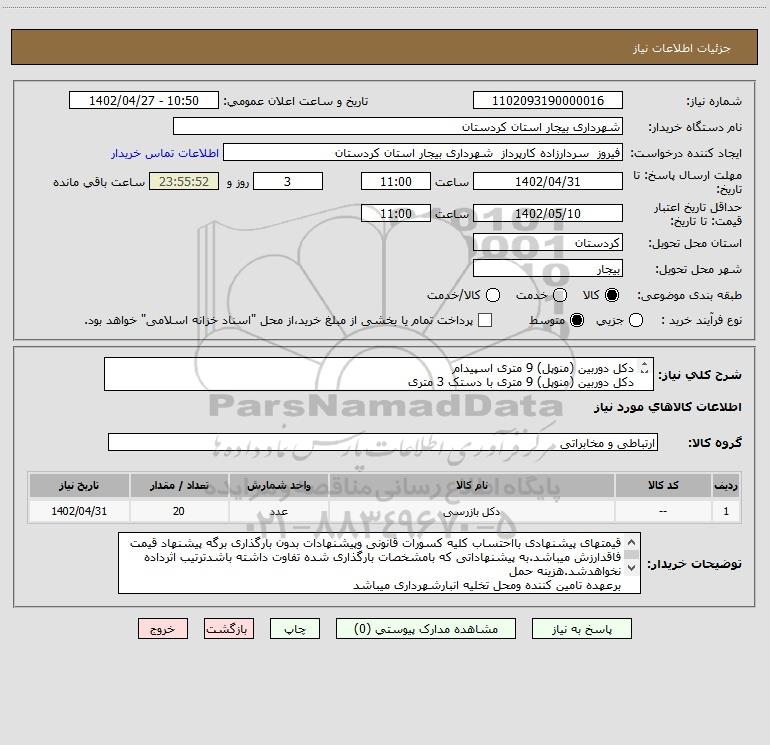Click the price validity hour 11:00 field
Image resolution: width=770 pixels, height=745 pixels.
tap(396, 213)
